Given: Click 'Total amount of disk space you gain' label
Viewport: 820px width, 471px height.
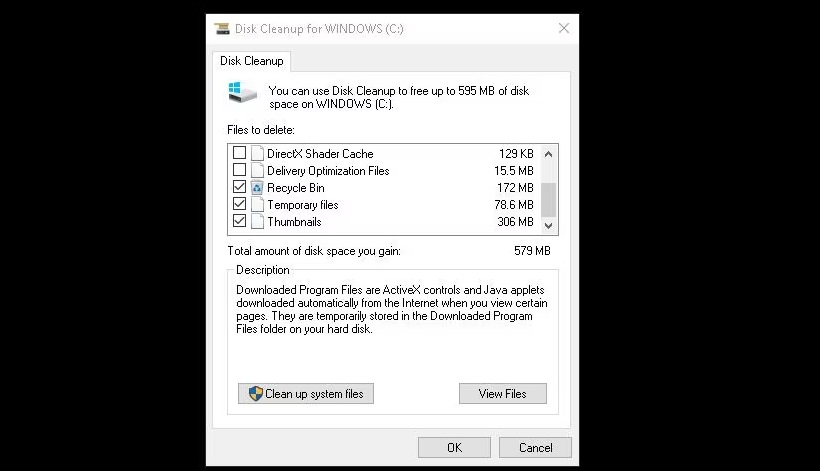Looking at the screenshot, I should click(314, 251).
